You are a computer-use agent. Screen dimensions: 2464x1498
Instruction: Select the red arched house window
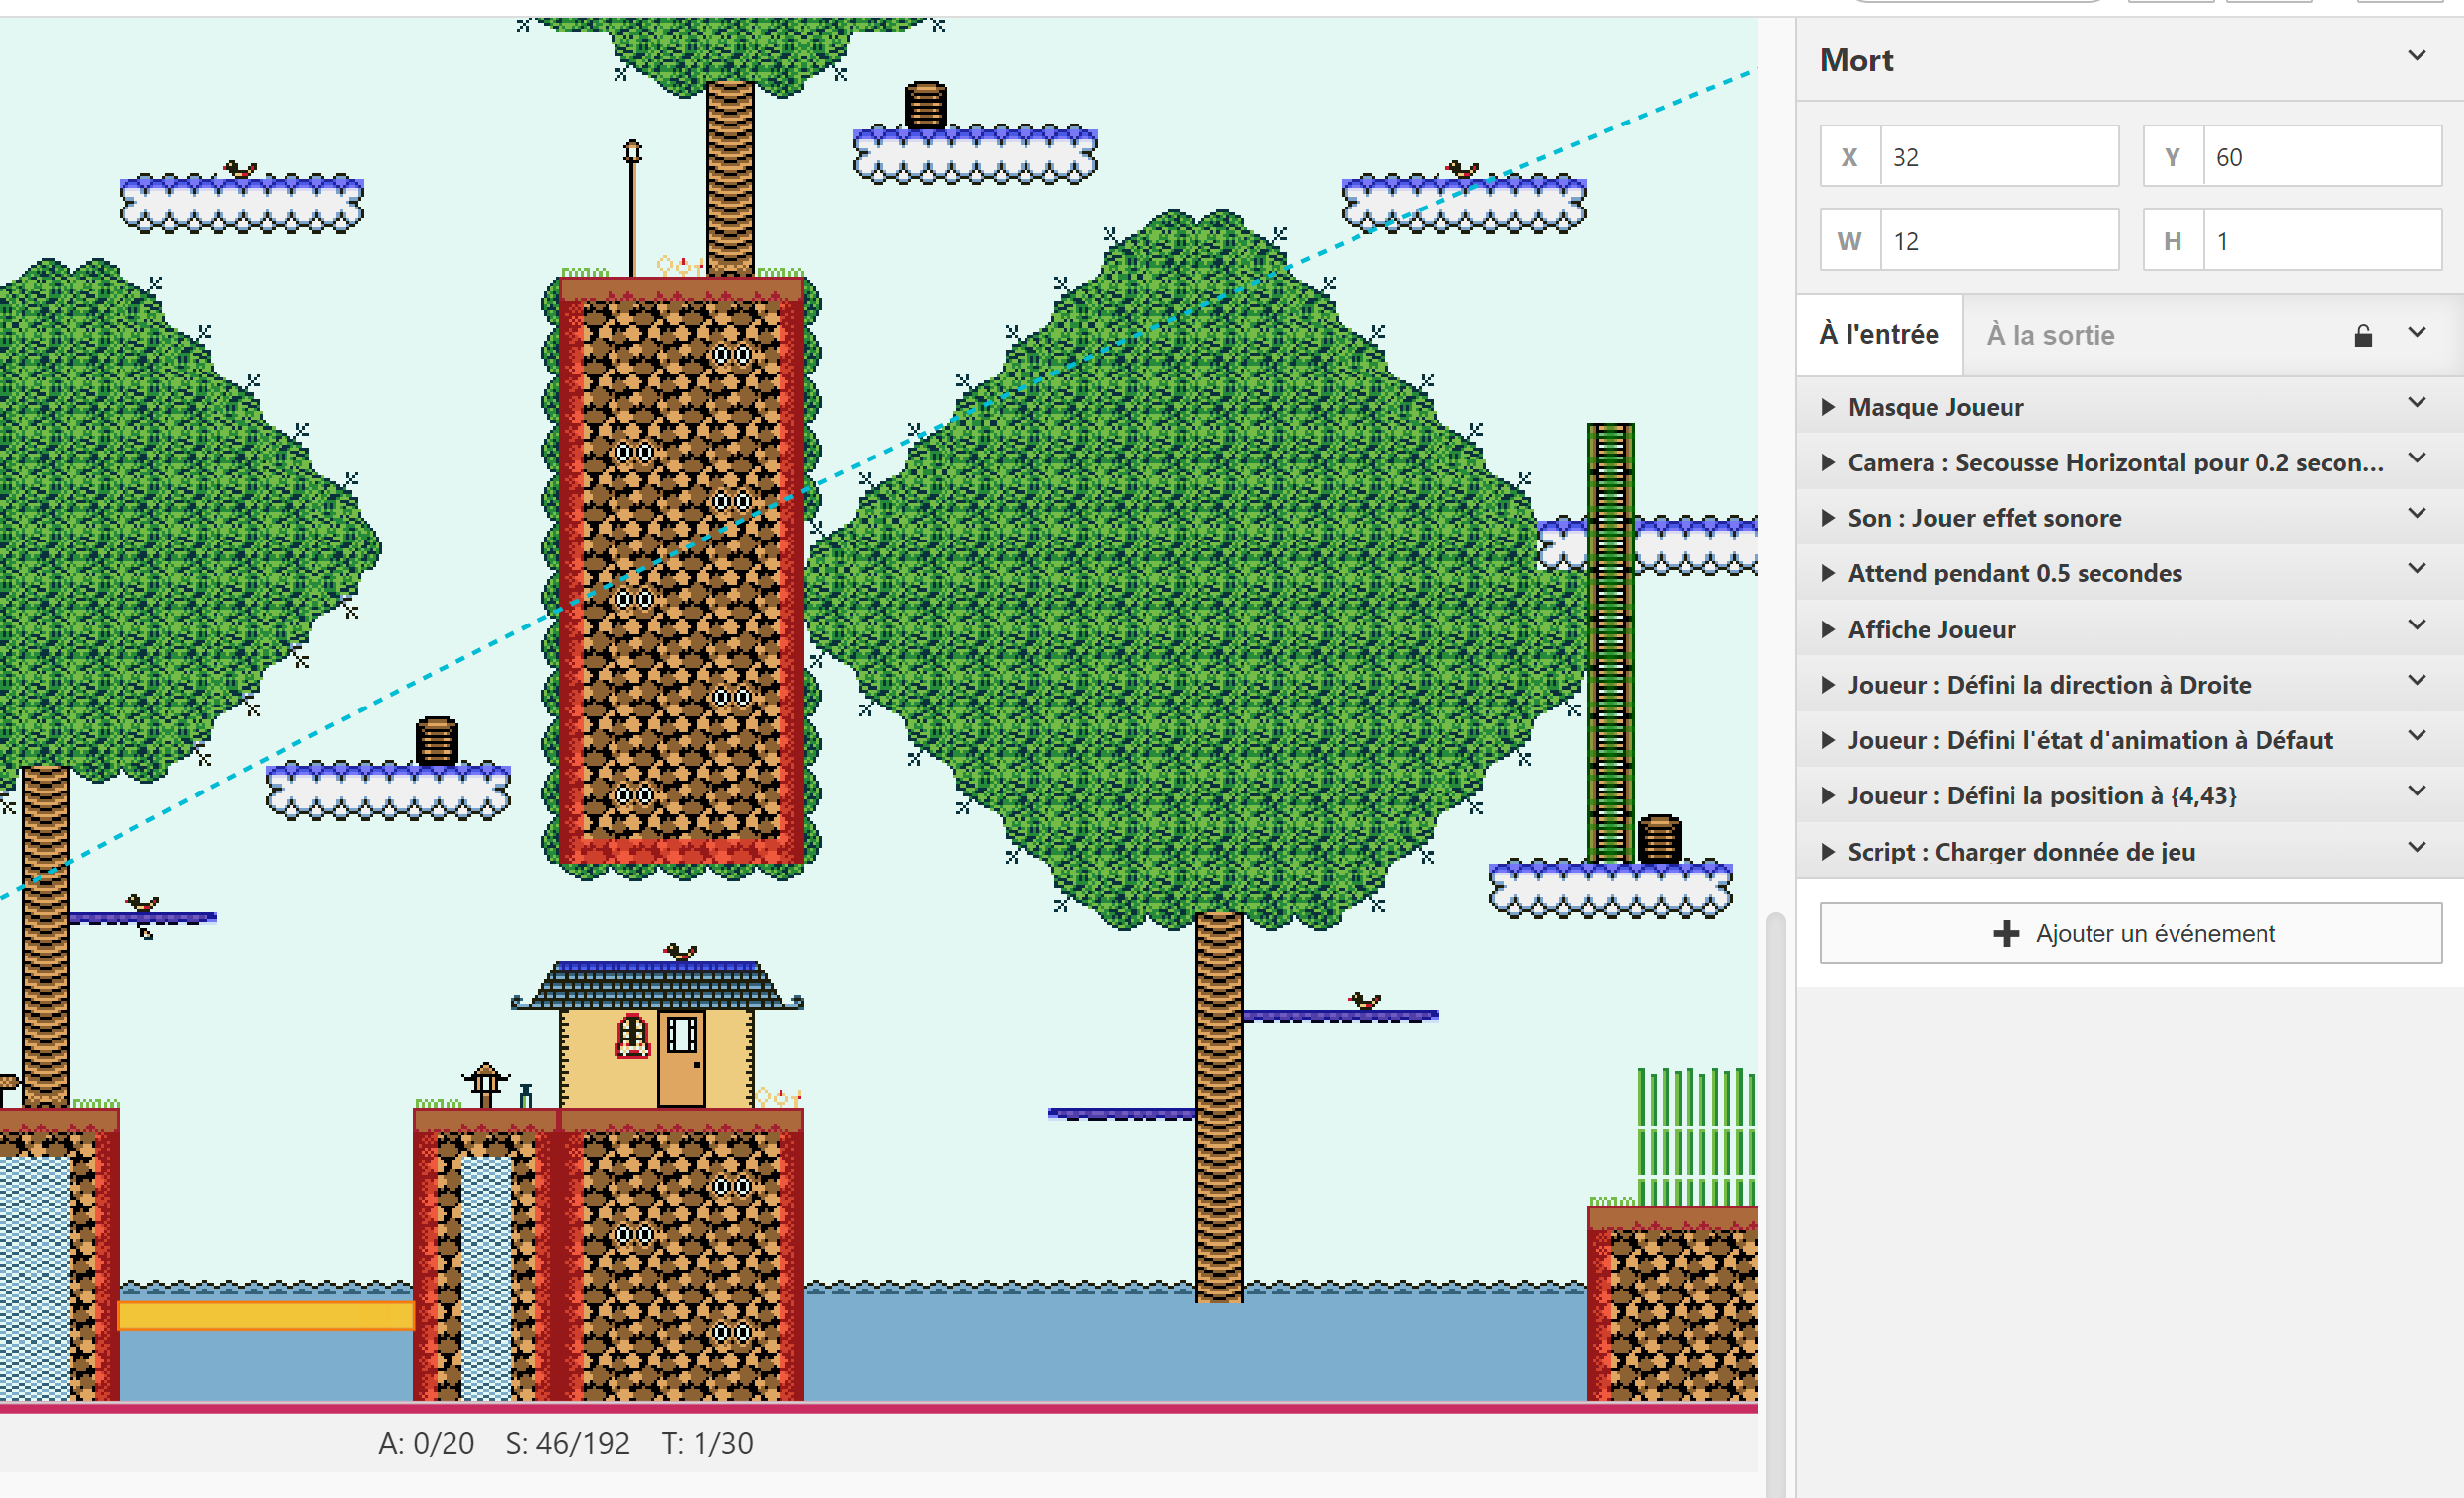pos(632,1035)
